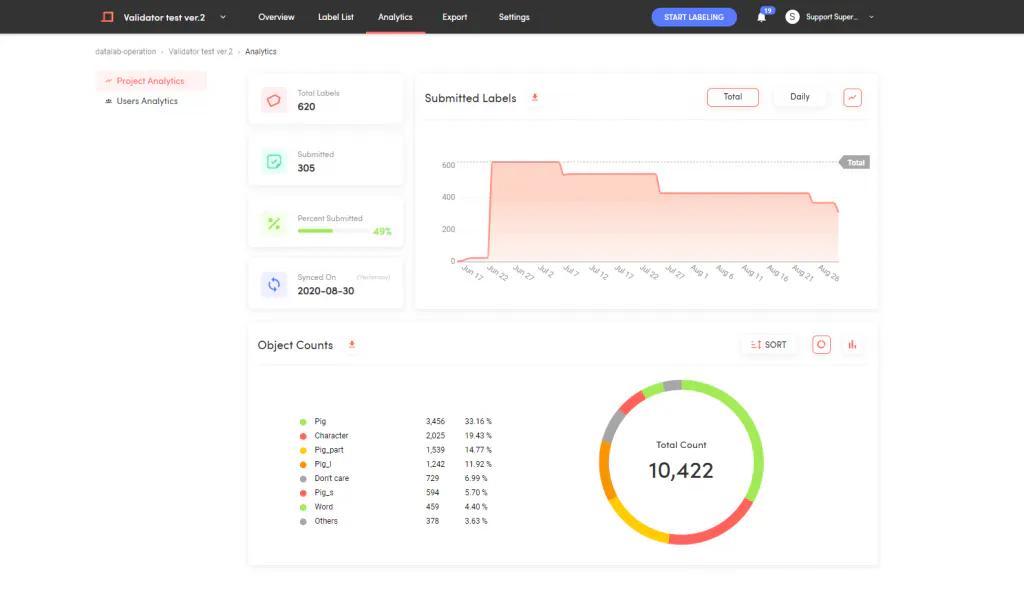Click the download icon beside Submitted Labels
Viewport: 1024px width, 589px height.
[x=535, y=98]
